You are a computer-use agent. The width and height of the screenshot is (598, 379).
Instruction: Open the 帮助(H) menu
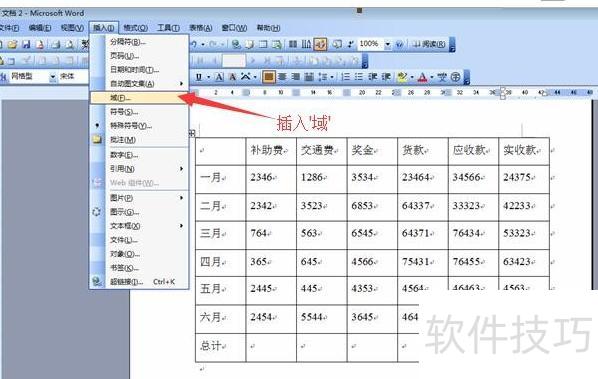(x=268, y=28)
